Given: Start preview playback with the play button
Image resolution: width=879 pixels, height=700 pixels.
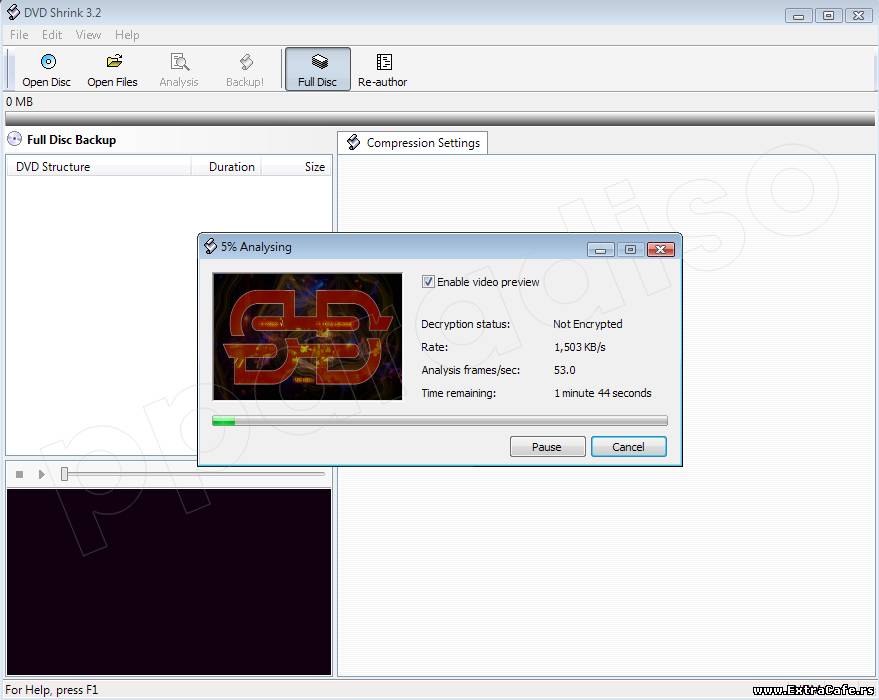Looking at the screenshot, I should pos(41,475).
